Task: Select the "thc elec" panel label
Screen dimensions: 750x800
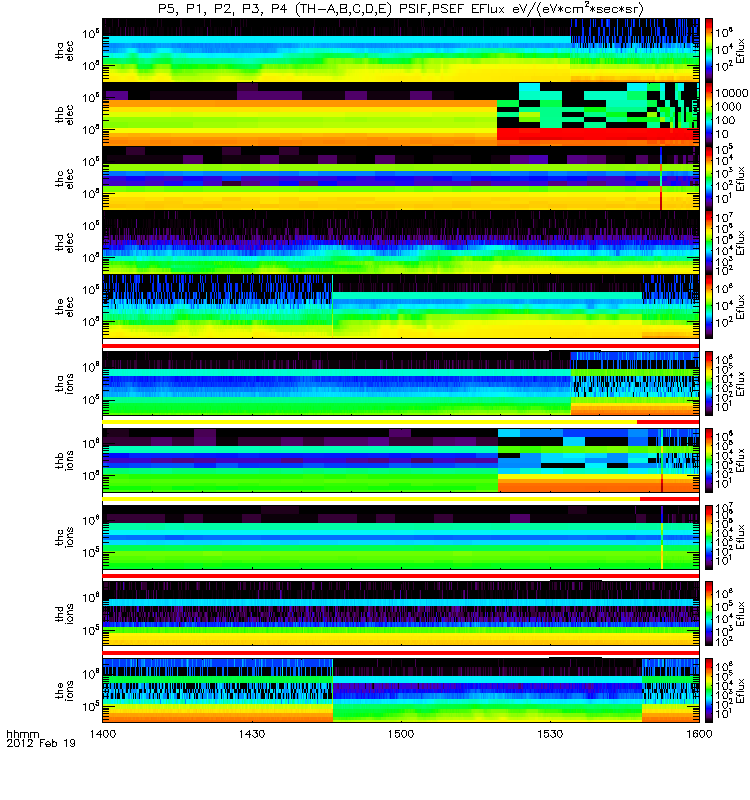Action: (65, 179)
